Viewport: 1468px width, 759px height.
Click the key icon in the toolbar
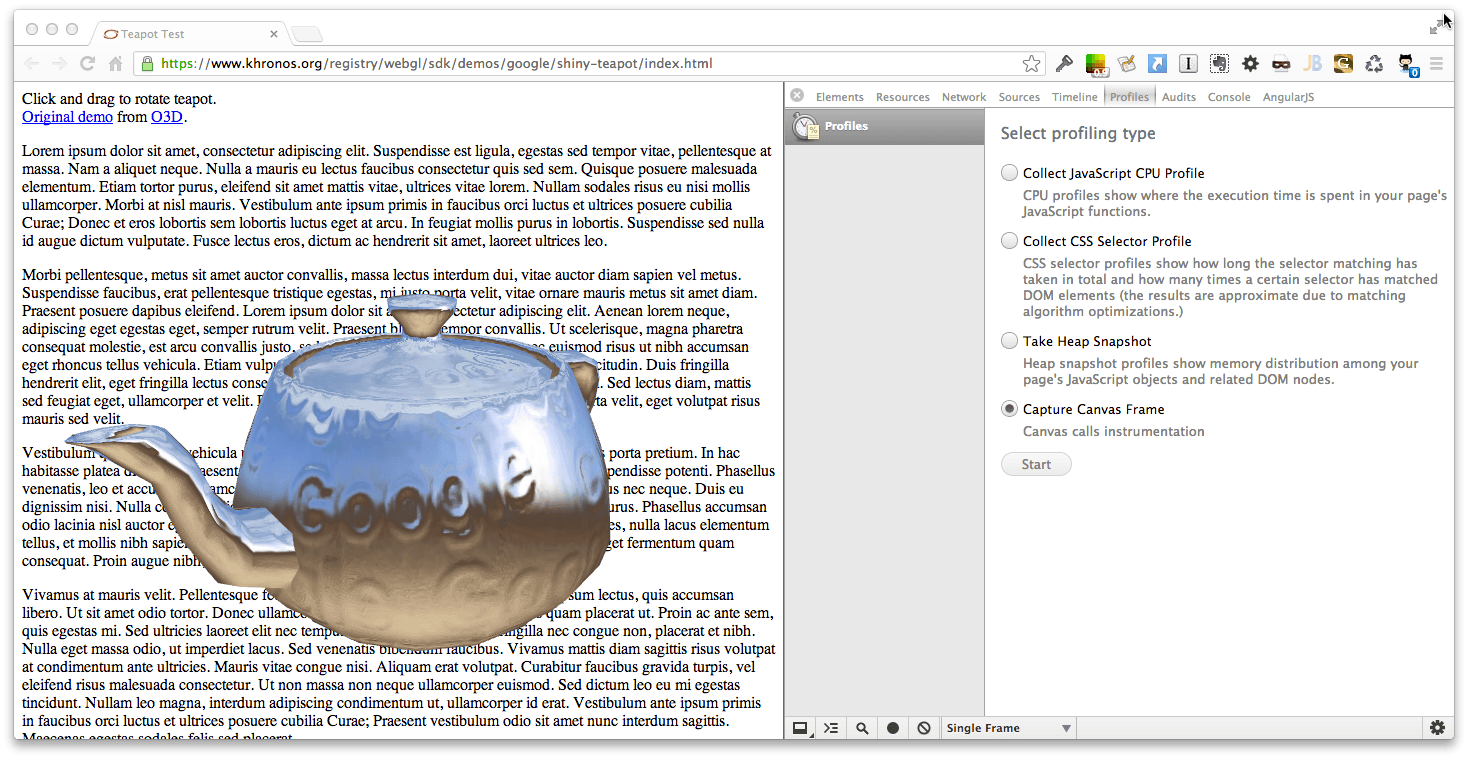1064,64
